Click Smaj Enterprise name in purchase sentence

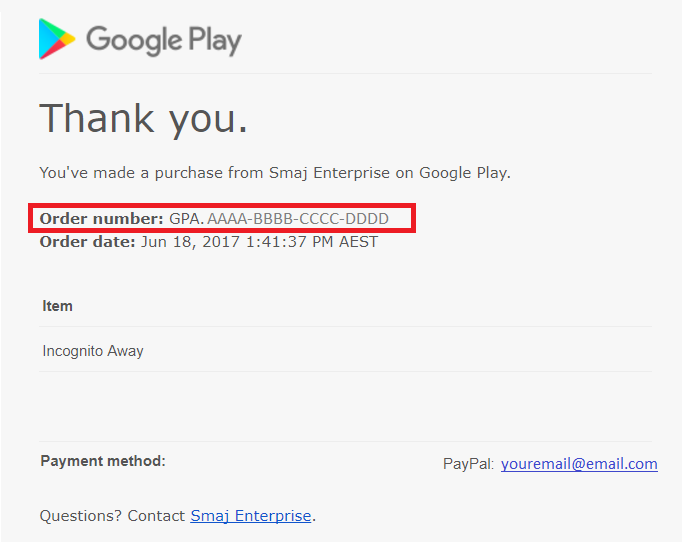tap(330, 173)
